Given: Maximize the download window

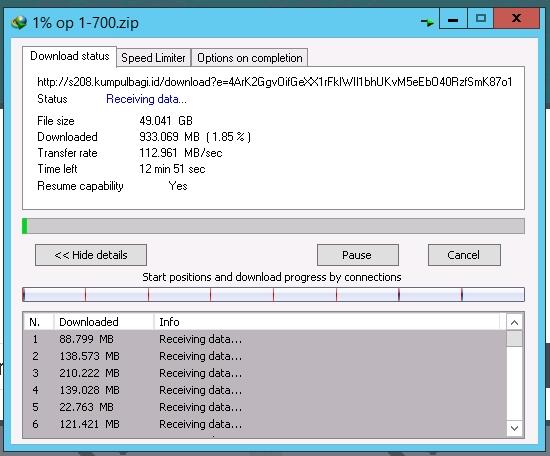Looking at the screenshot, I should pos(480,19).
